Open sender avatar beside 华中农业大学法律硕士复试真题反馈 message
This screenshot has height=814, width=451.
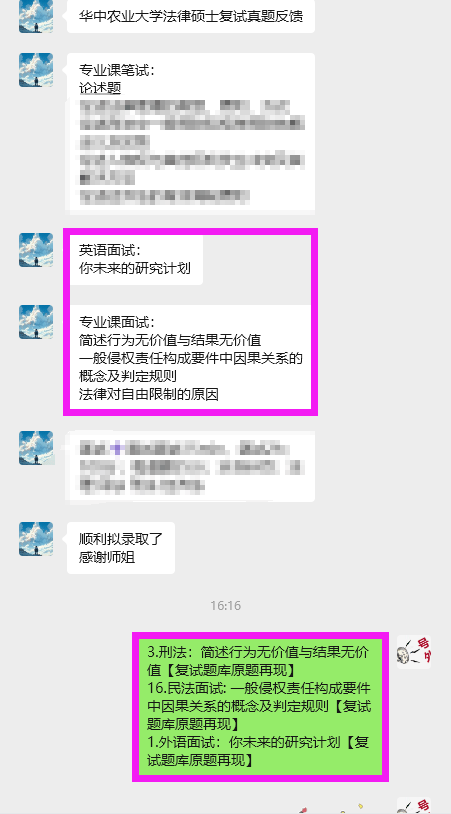point(36,16)
